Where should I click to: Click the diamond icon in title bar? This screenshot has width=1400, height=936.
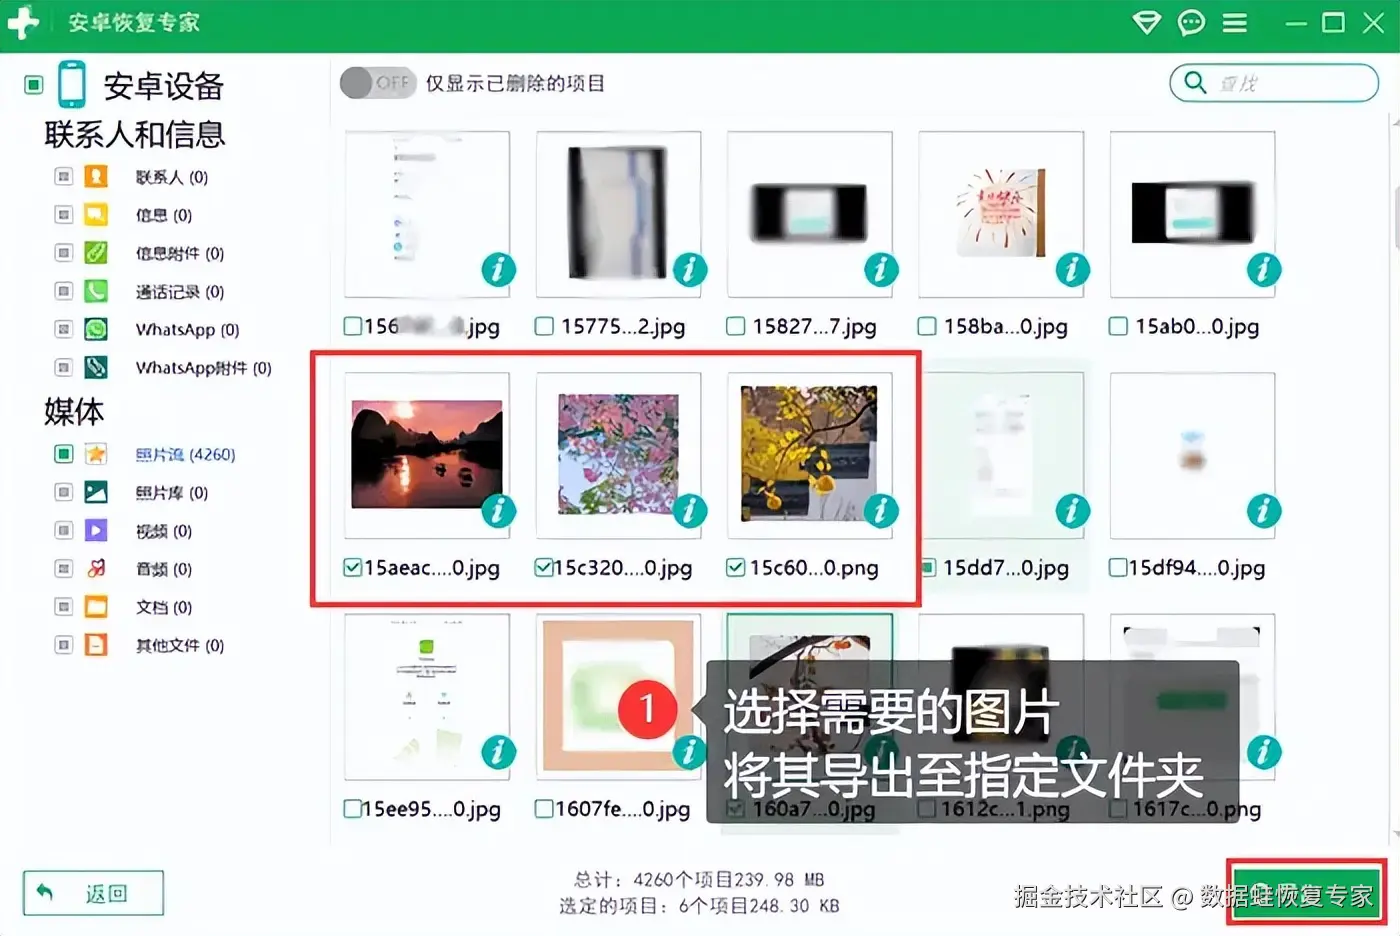(1146, 23)
